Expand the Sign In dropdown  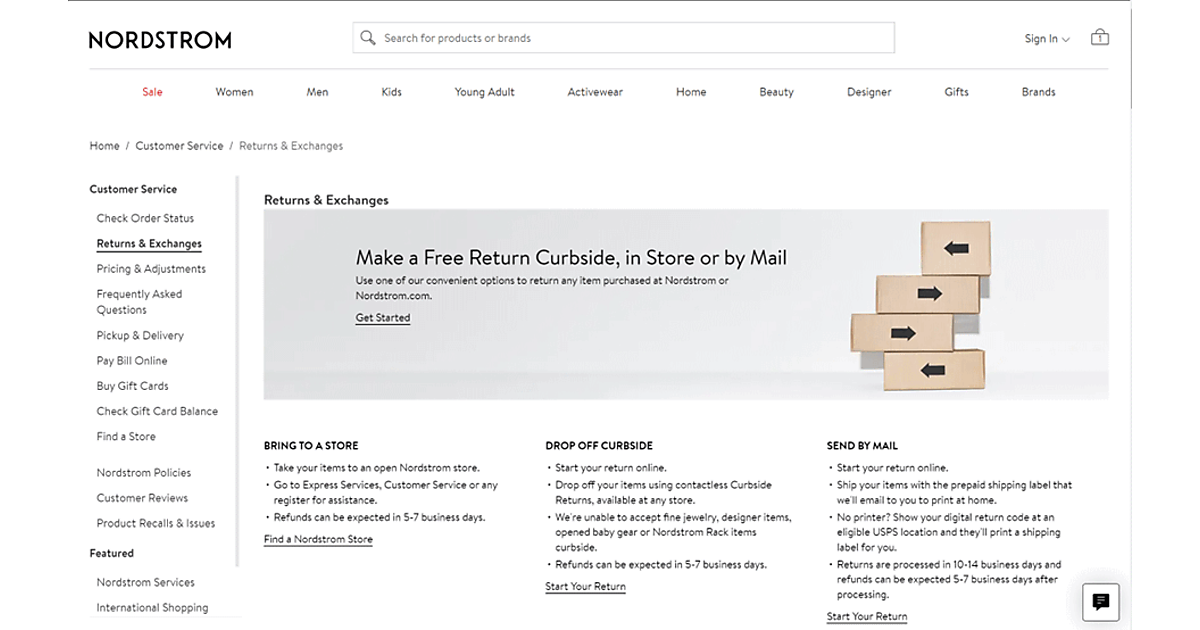tap(1046, 39)
